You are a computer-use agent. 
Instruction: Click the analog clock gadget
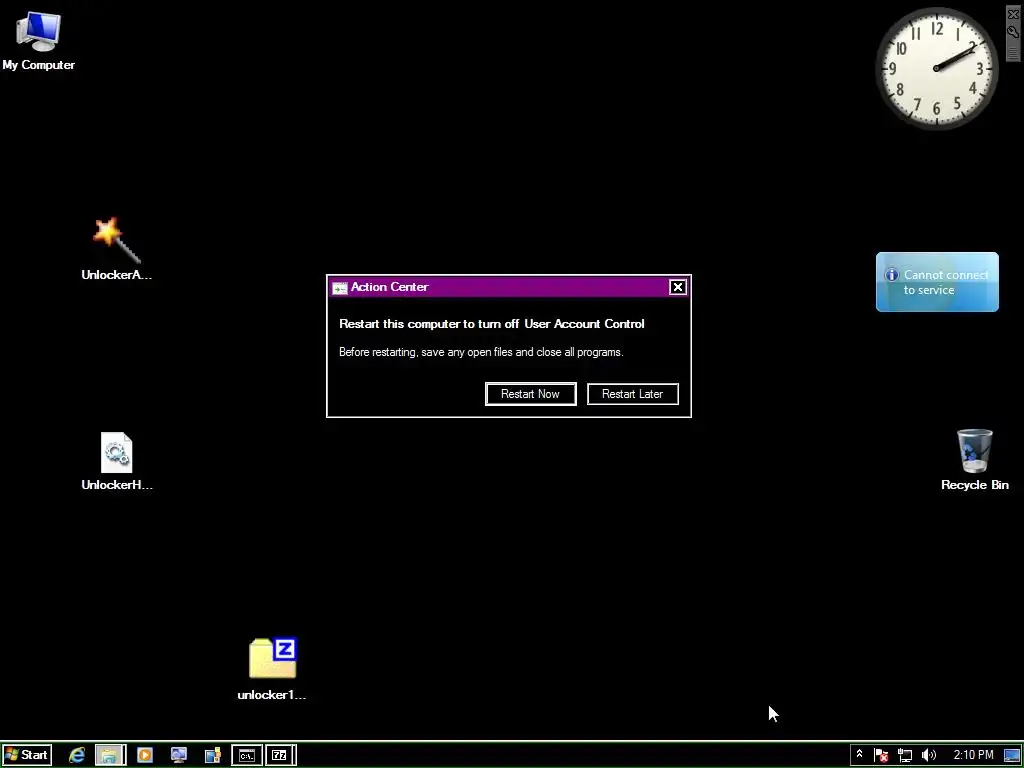tap(936, 68)
